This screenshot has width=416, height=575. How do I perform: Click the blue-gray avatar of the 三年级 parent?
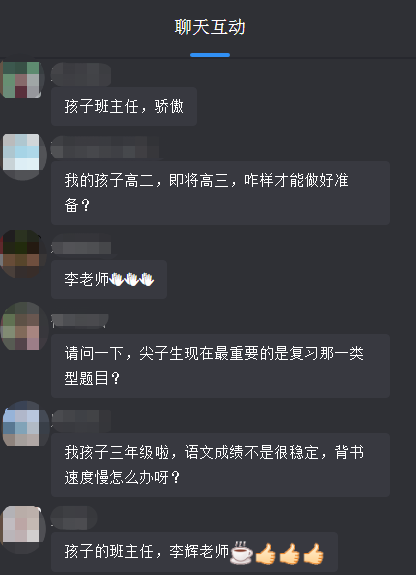point(25,424)
